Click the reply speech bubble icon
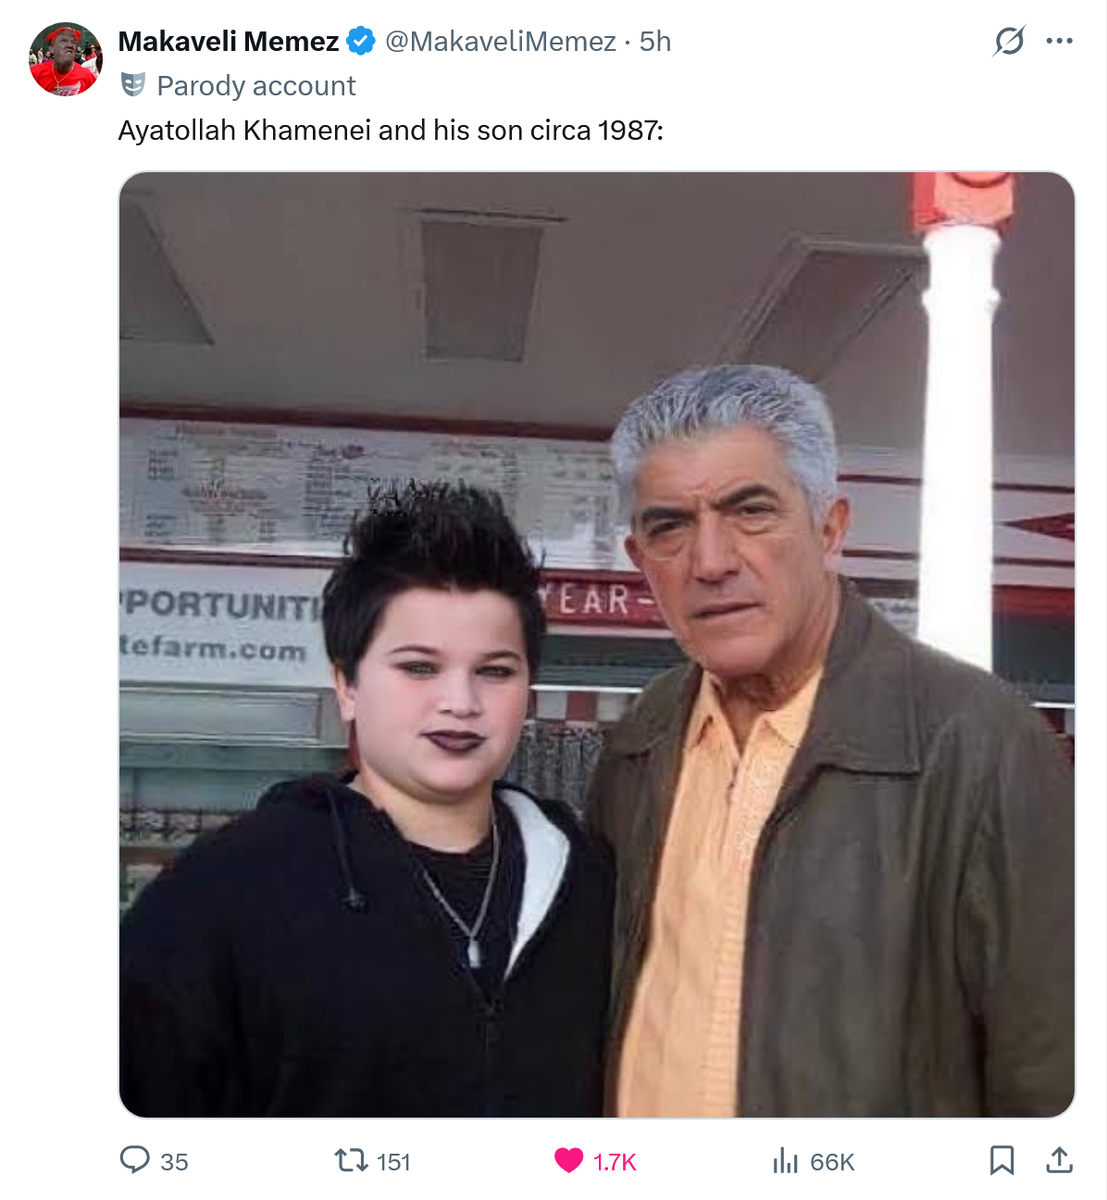The height and width of the screenshot is (1200, 1107). (134, 1160)
